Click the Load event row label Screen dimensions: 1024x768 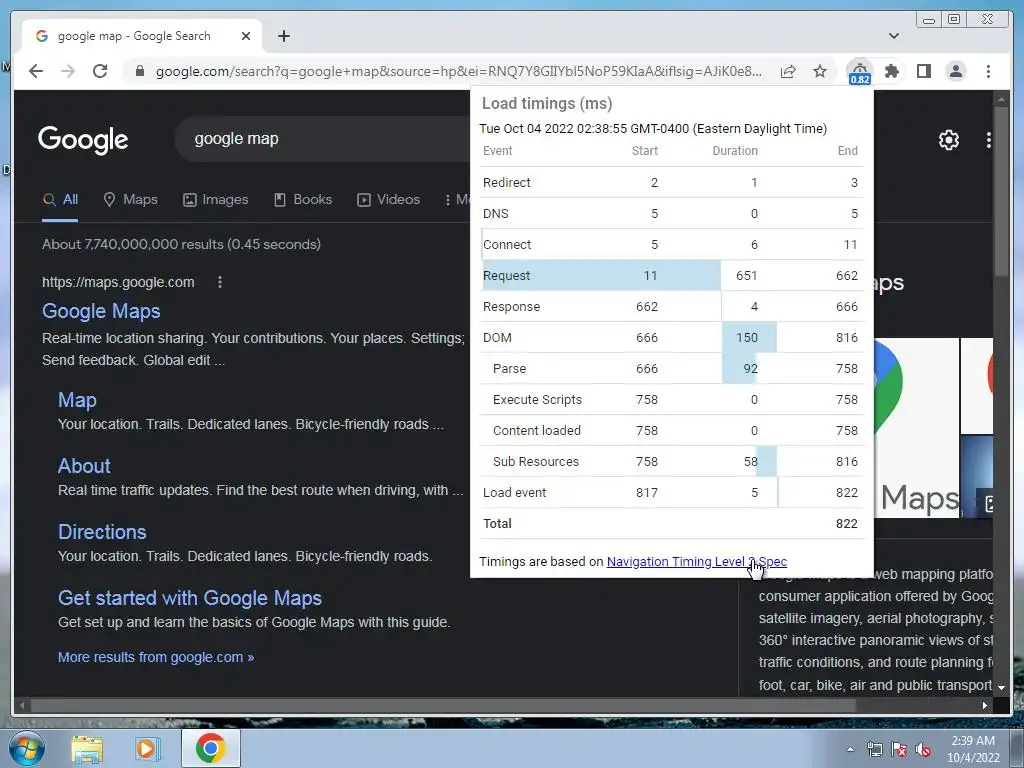(x=514, y=492)
